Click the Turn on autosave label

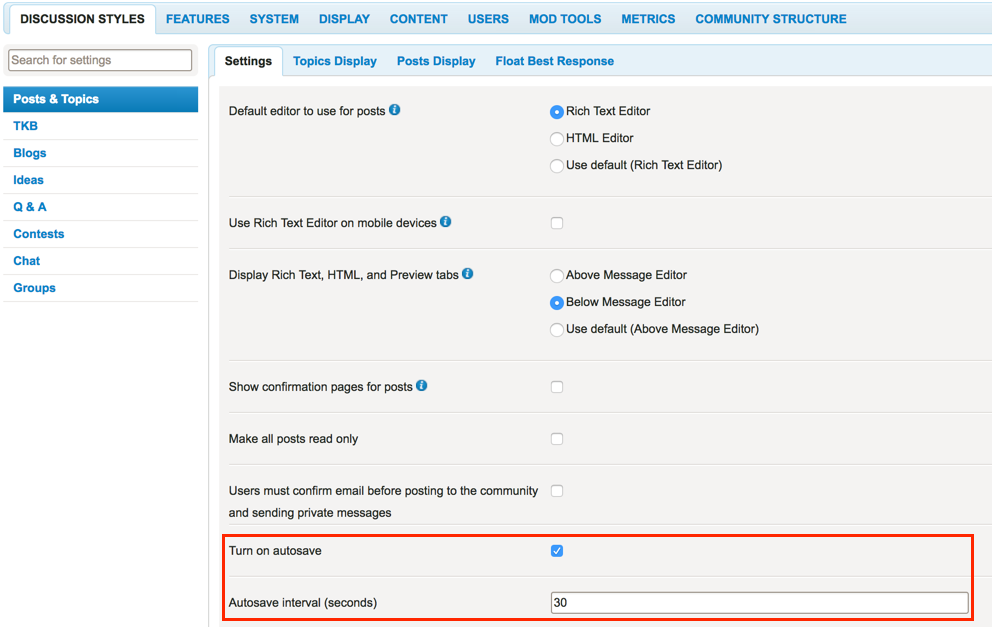(275, 551)
